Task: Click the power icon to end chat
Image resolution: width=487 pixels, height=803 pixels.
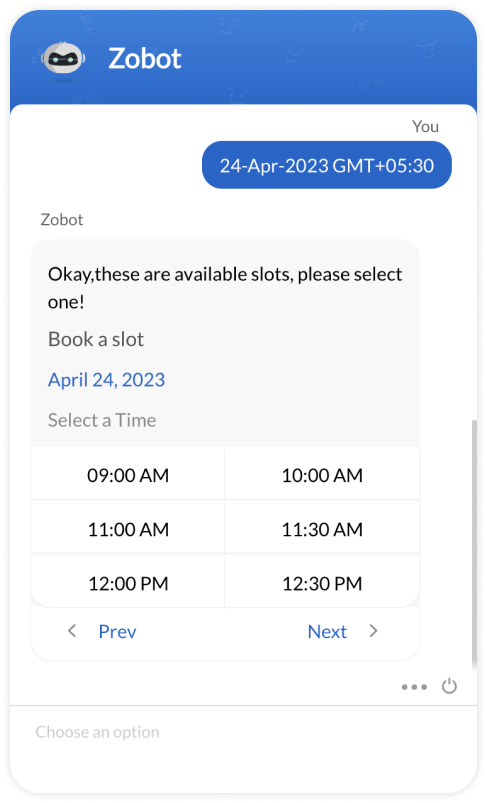Action: click(x=449, y=686)
